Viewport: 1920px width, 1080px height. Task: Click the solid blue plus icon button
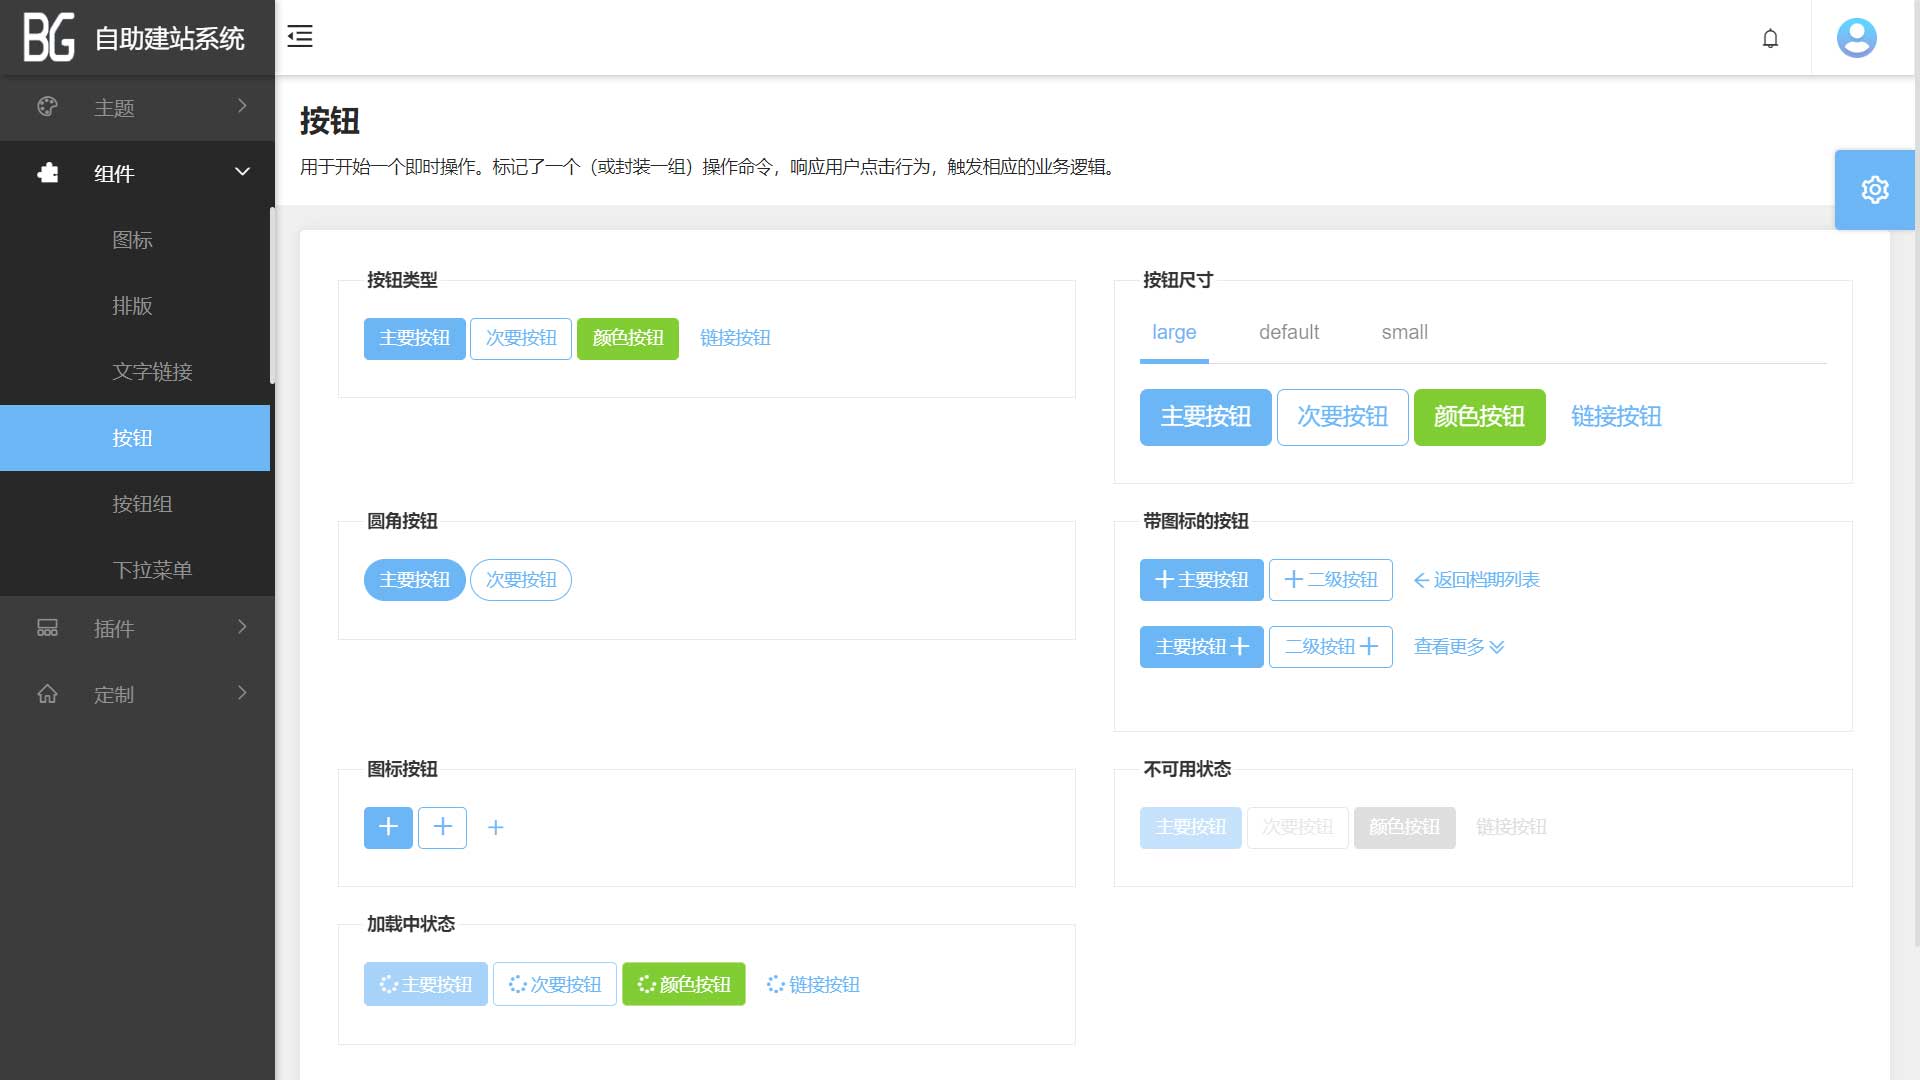pos(388,827)
